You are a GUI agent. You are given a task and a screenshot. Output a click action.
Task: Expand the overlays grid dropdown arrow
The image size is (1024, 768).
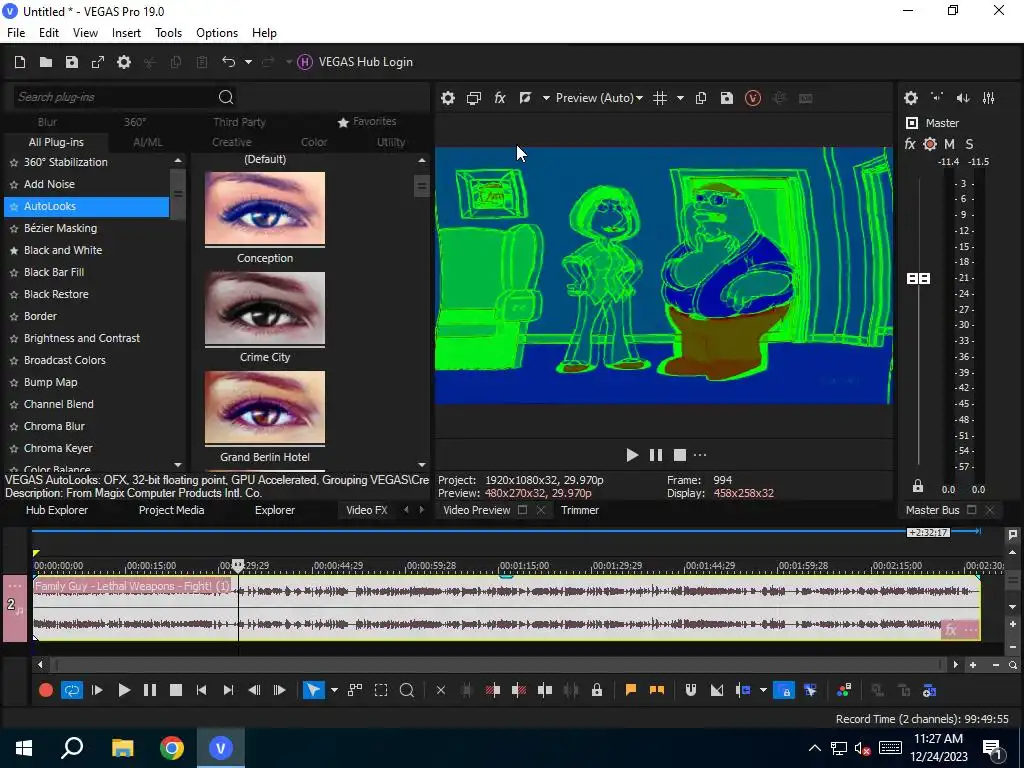tap(680, 98)
